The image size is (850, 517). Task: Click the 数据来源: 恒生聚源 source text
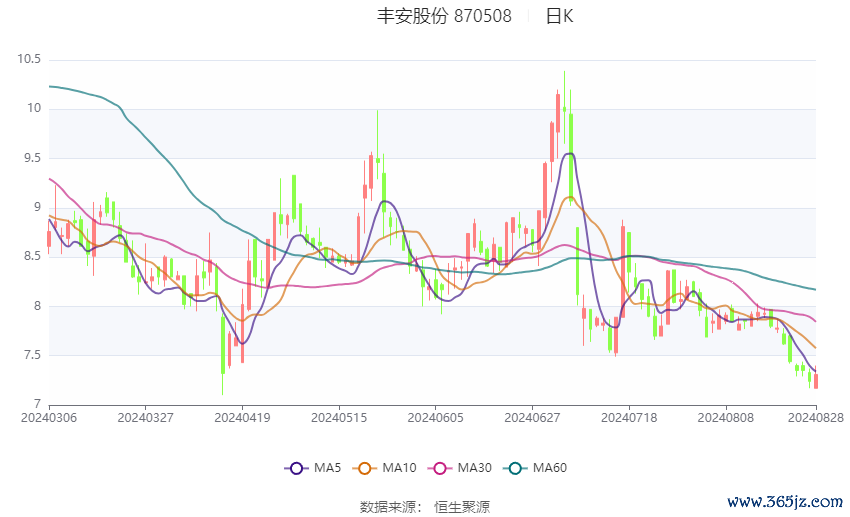425,507
